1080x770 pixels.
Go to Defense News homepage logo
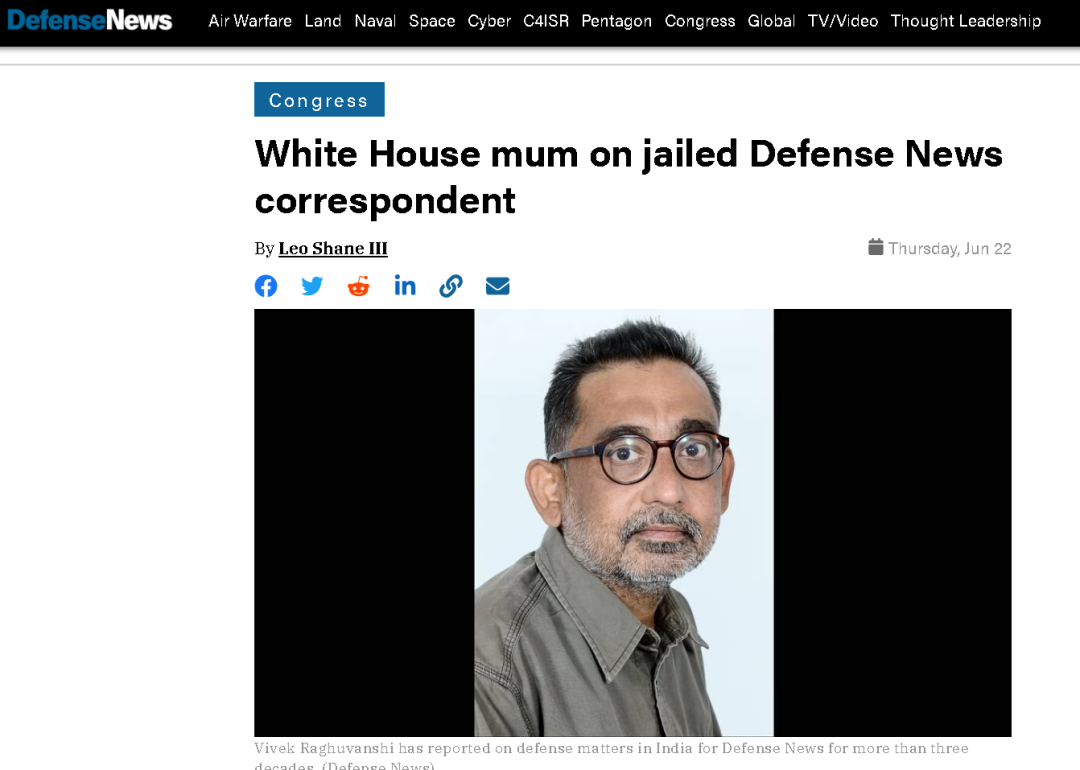click(x=90, y=21)
